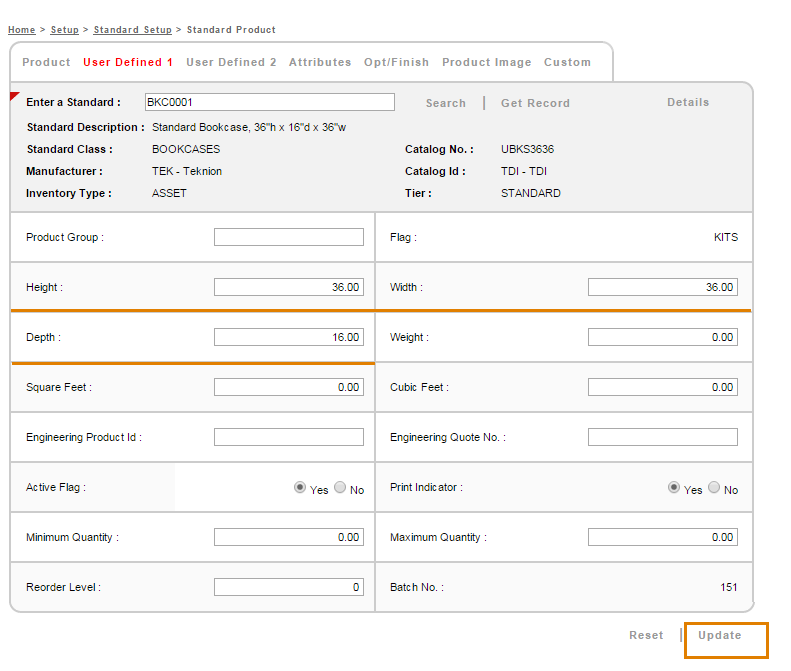
Task: Open the Product tab
Action: [x=46, y=62]
